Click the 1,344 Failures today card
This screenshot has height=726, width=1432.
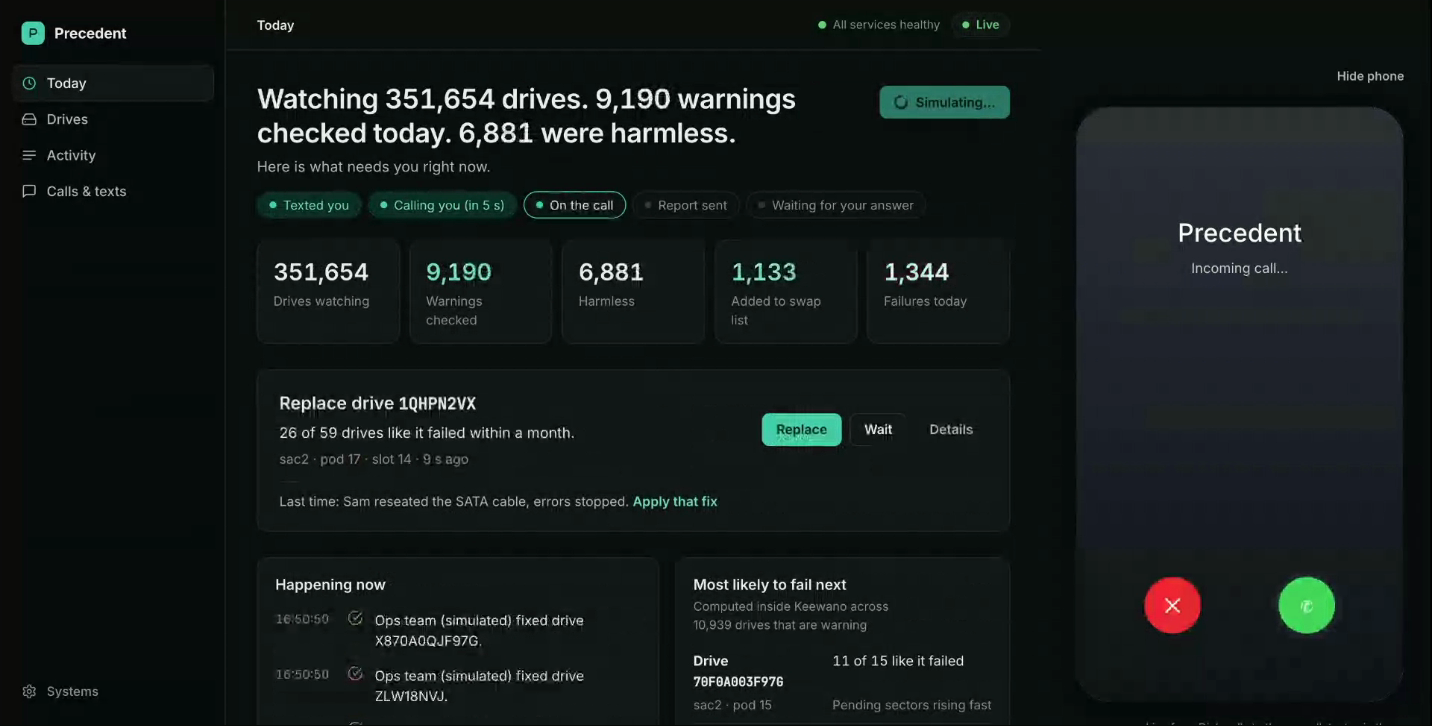(x=938, y=291)
